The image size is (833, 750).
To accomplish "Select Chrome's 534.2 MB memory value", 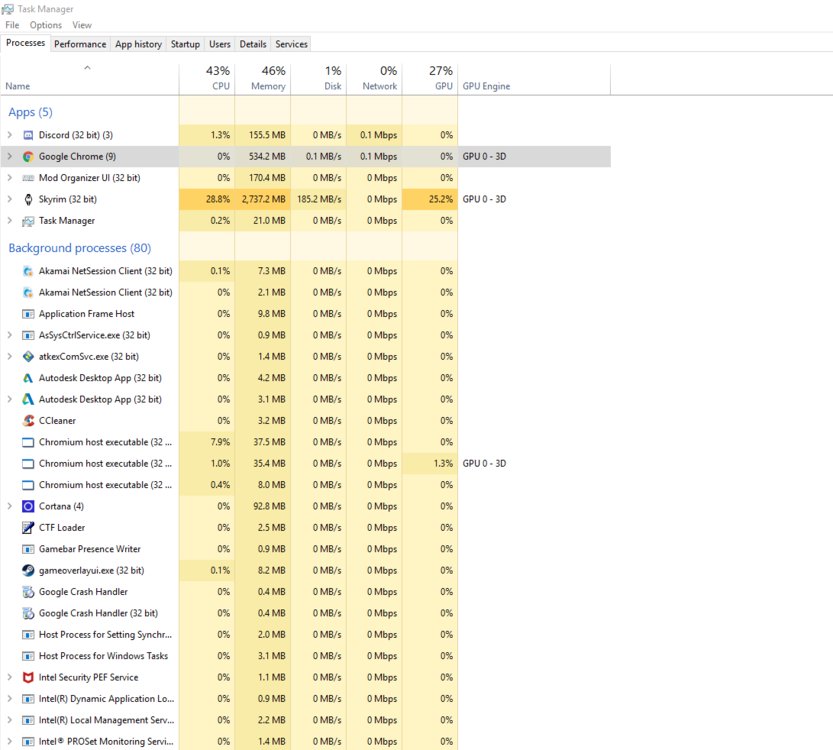I will pyautogui.click(x=263, y=157).
